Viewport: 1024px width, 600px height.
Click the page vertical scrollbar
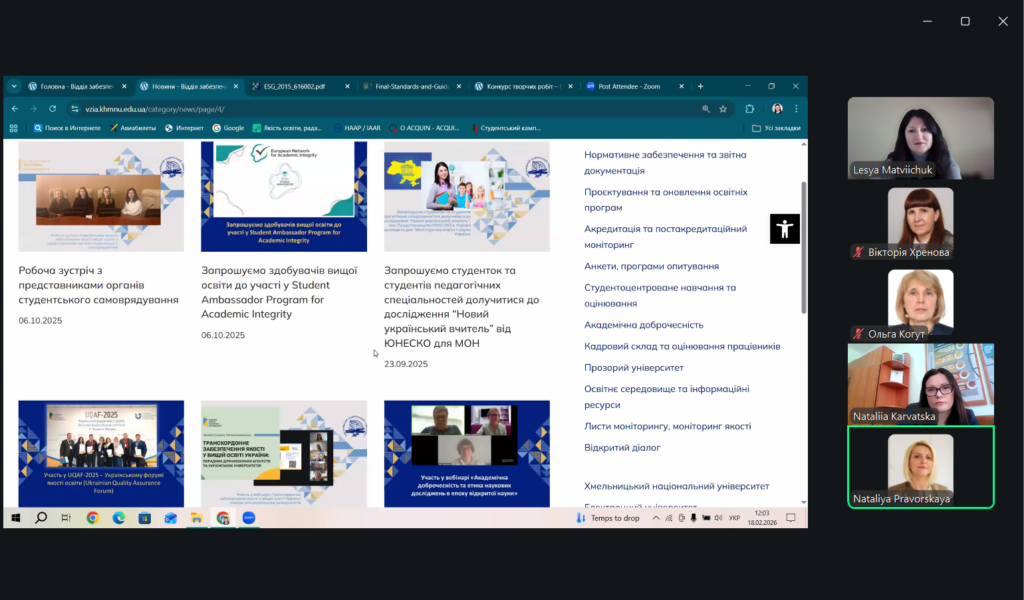click(803, 250)
